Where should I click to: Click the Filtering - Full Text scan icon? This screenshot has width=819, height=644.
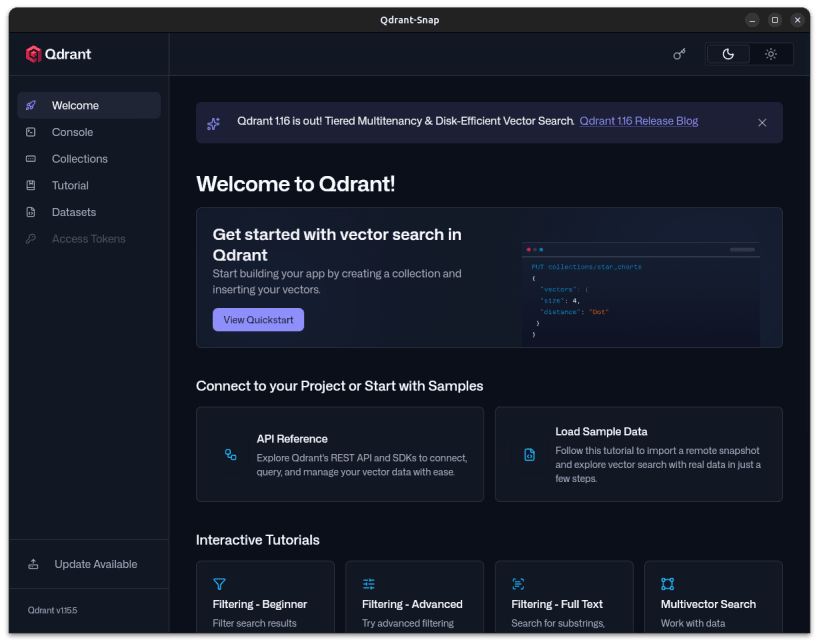point(518,583)
